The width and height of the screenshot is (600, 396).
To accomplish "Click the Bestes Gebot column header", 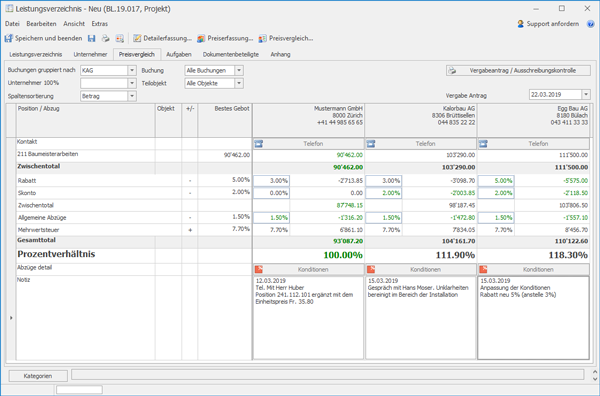I will (x=225, y=120).
